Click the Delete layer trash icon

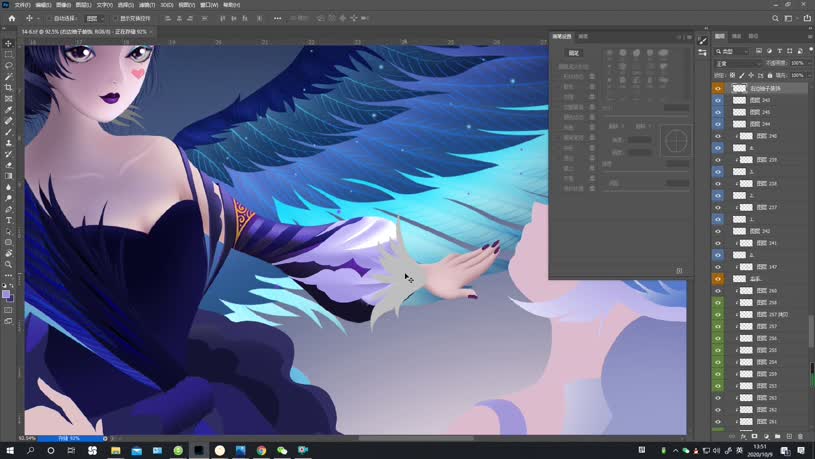click(800, 437)
